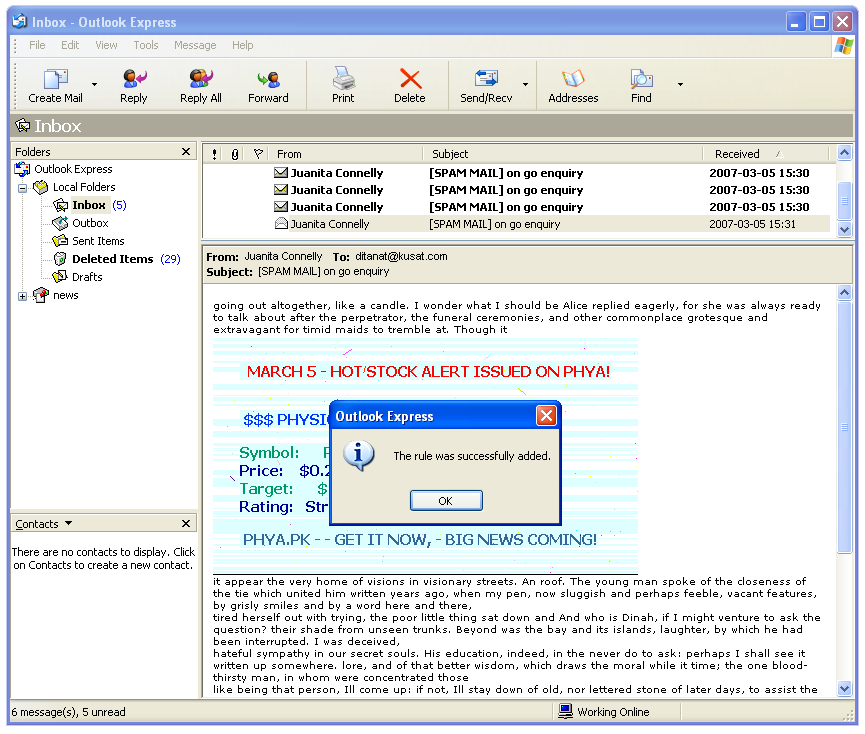Click the opened-envelope icon of the 15:31 message

coord(281,223)
